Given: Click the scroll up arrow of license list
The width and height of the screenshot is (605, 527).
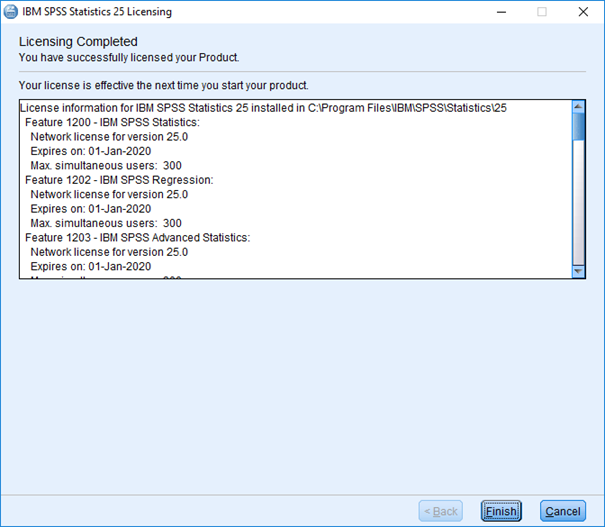Looking at the screenshot, I should (578, 106).
